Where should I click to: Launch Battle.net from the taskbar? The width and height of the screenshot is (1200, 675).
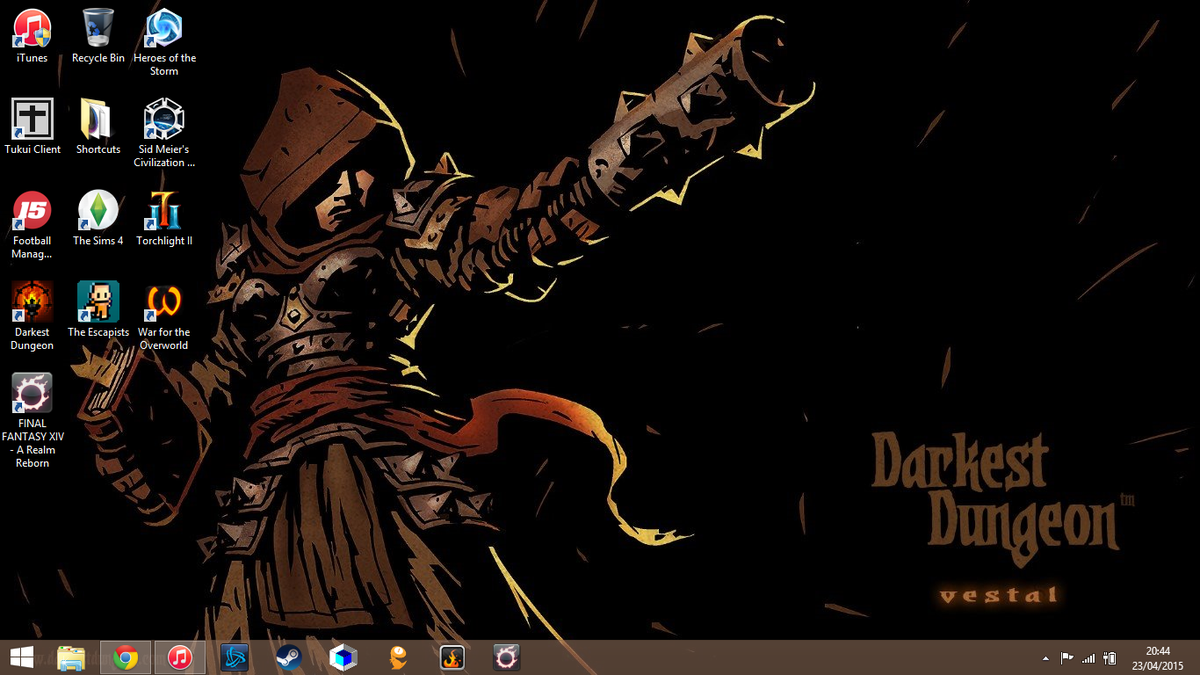[x=234, y=657]
